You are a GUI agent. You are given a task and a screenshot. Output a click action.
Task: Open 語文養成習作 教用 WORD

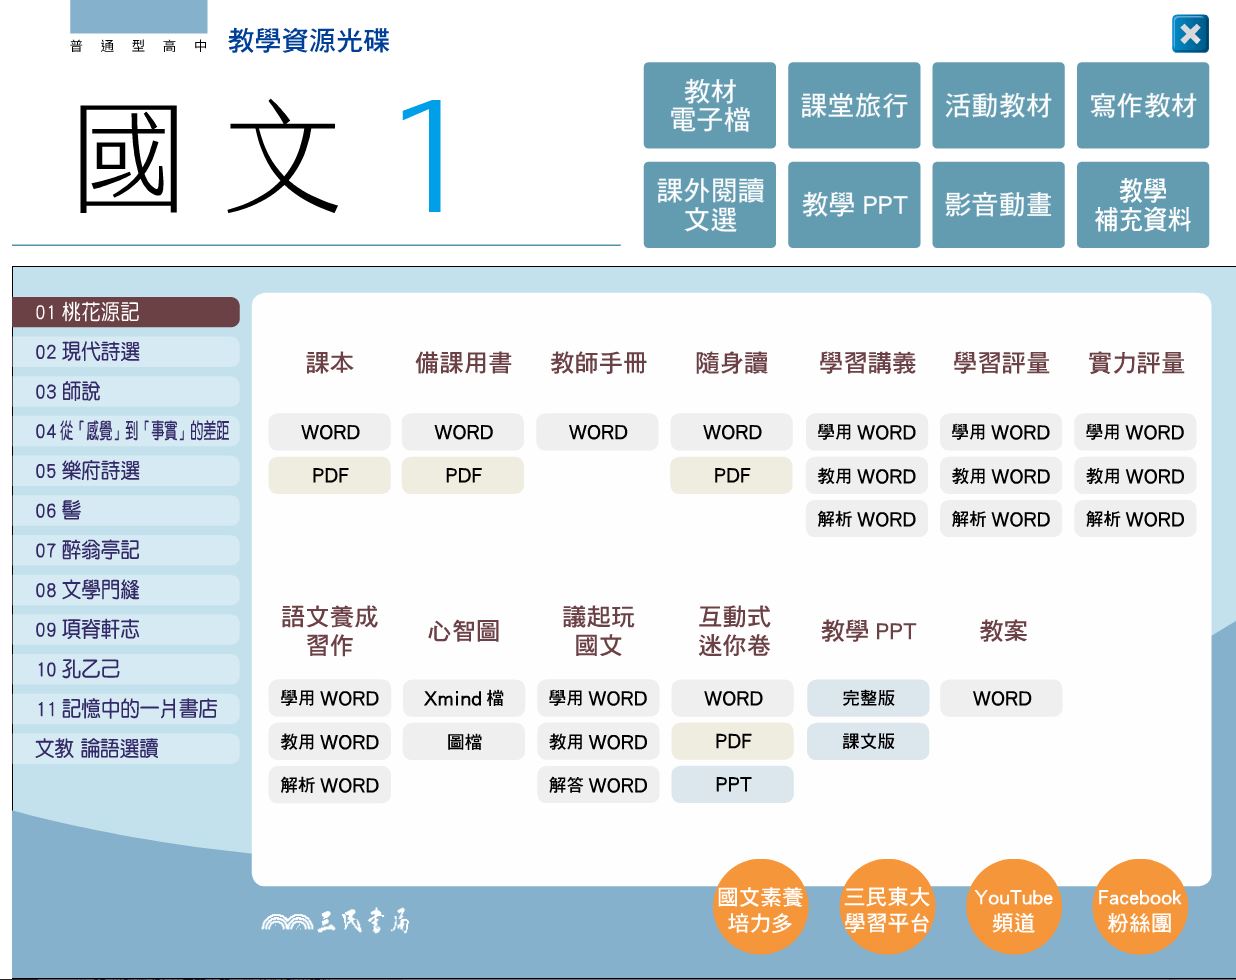coord(330,742)
